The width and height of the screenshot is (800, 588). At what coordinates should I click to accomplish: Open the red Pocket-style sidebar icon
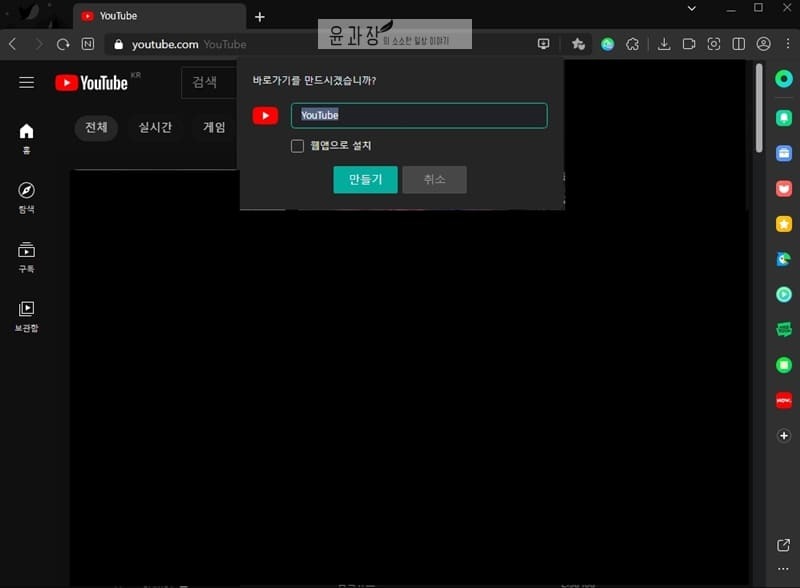pos(784,188)
